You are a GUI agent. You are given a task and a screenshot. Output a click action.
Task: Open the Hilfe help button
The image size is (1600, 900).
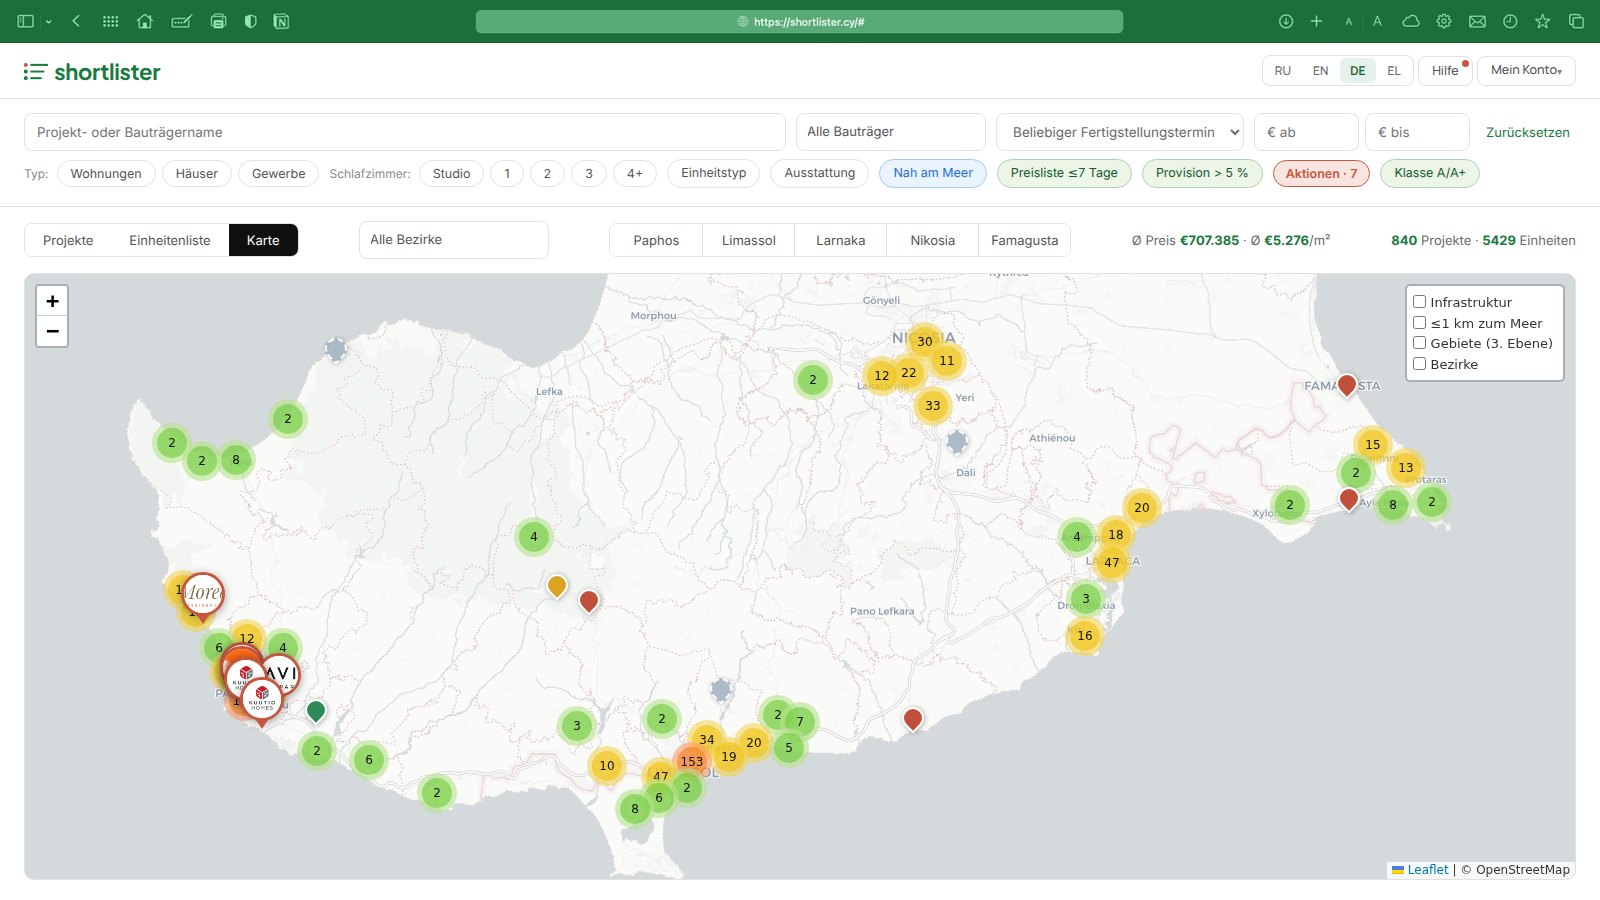click(x=1445, y=71)
